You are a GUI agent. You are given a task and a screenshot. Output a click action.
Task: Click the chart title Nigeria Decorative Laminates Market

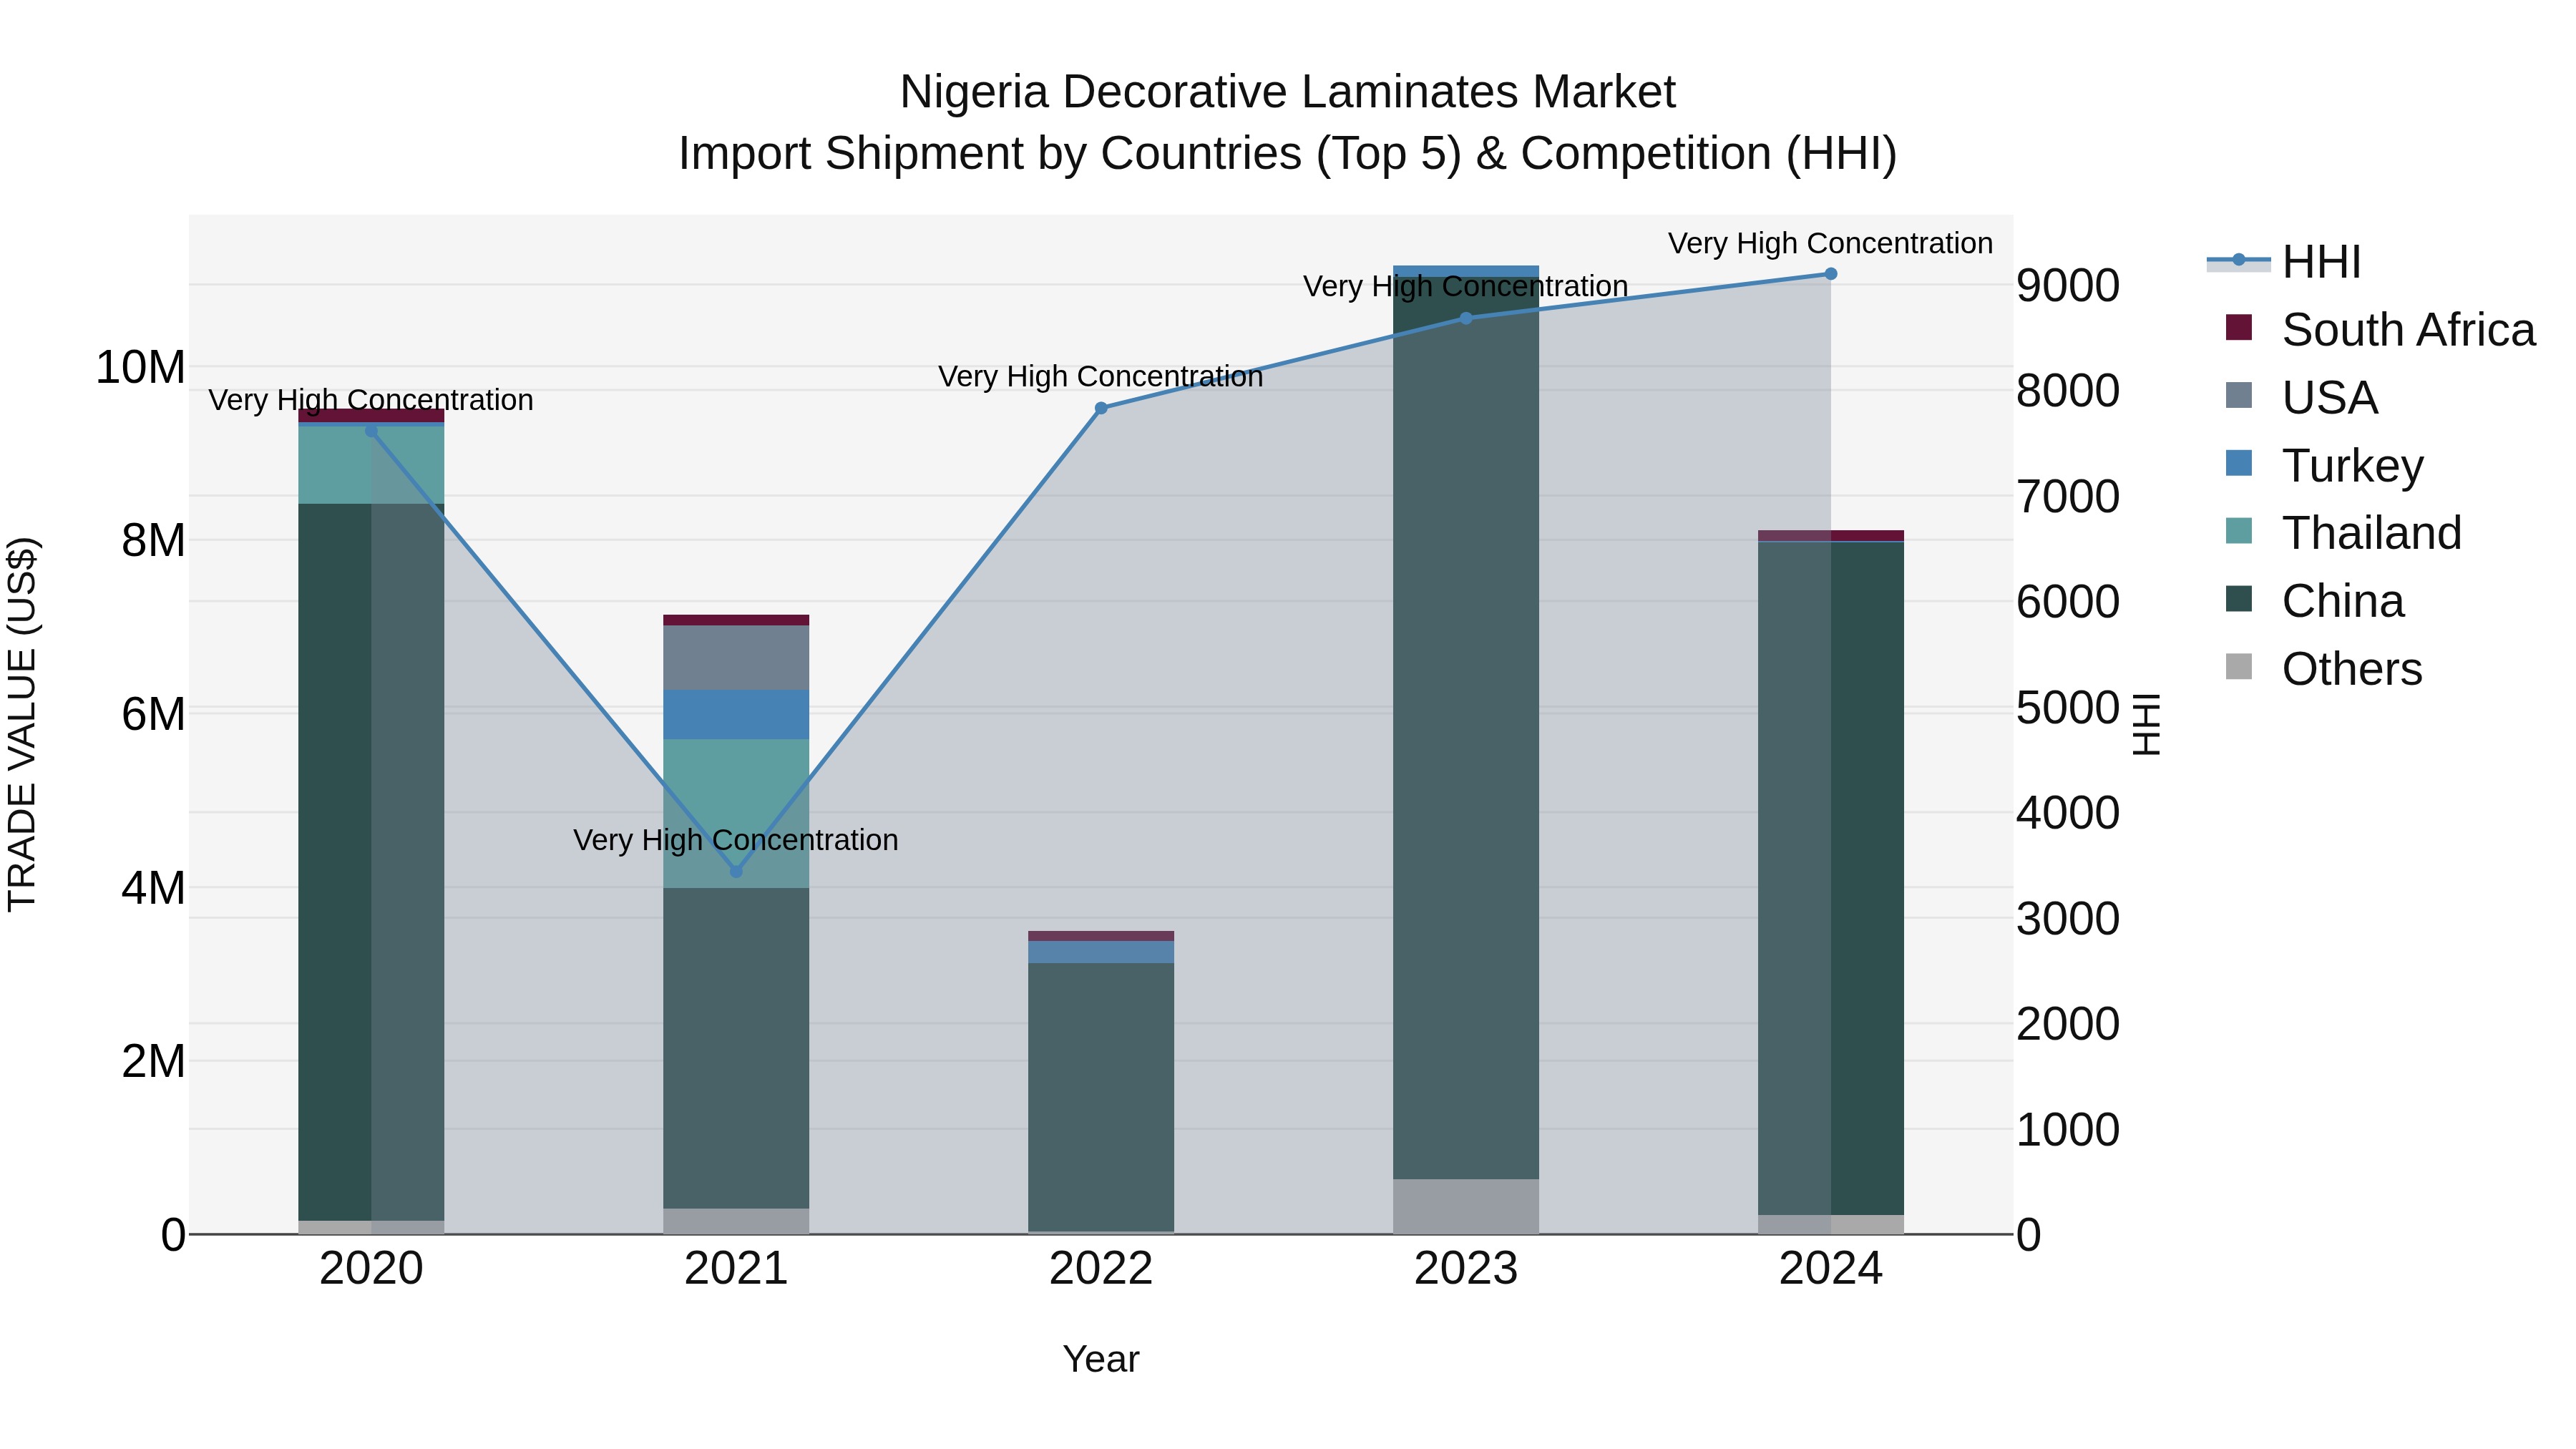click(1287, 92)
